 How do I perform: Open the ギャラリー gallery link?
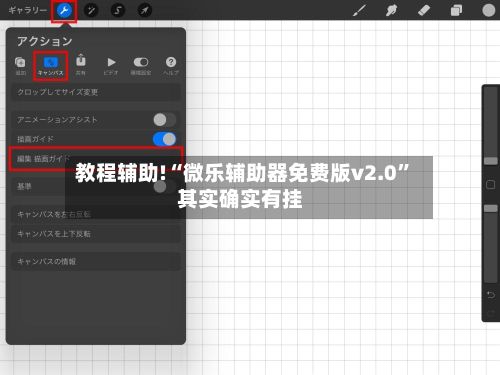tap(27, 10)
